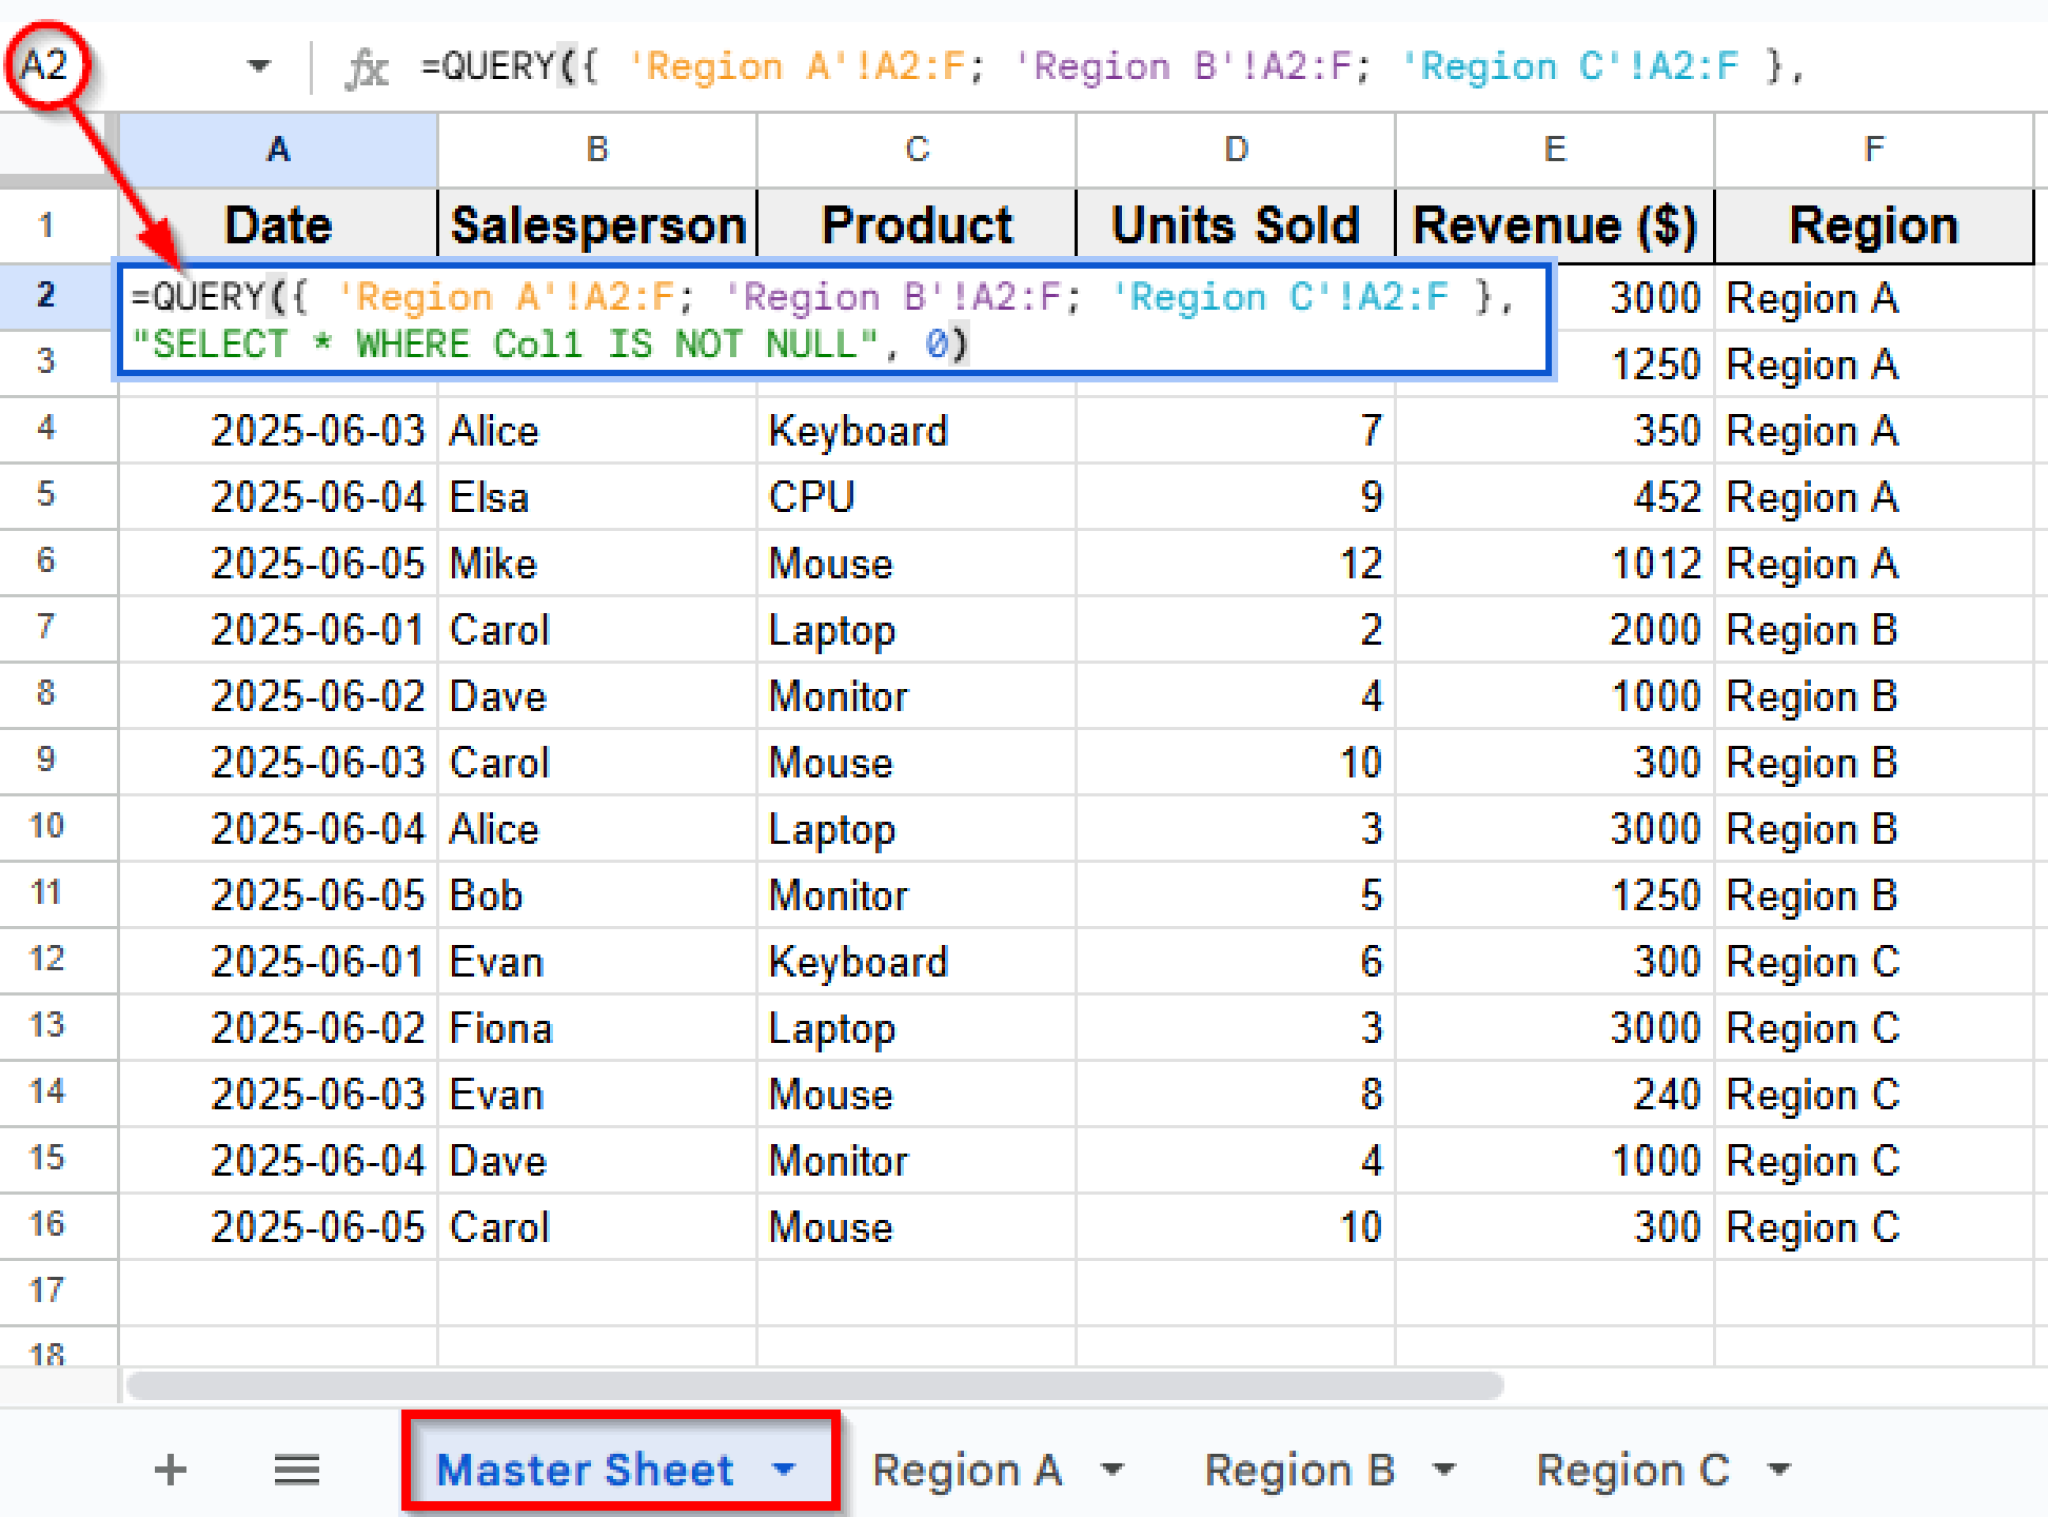Expand the Name Box dropdown arrow
2048x1517 pixels.
259,67
